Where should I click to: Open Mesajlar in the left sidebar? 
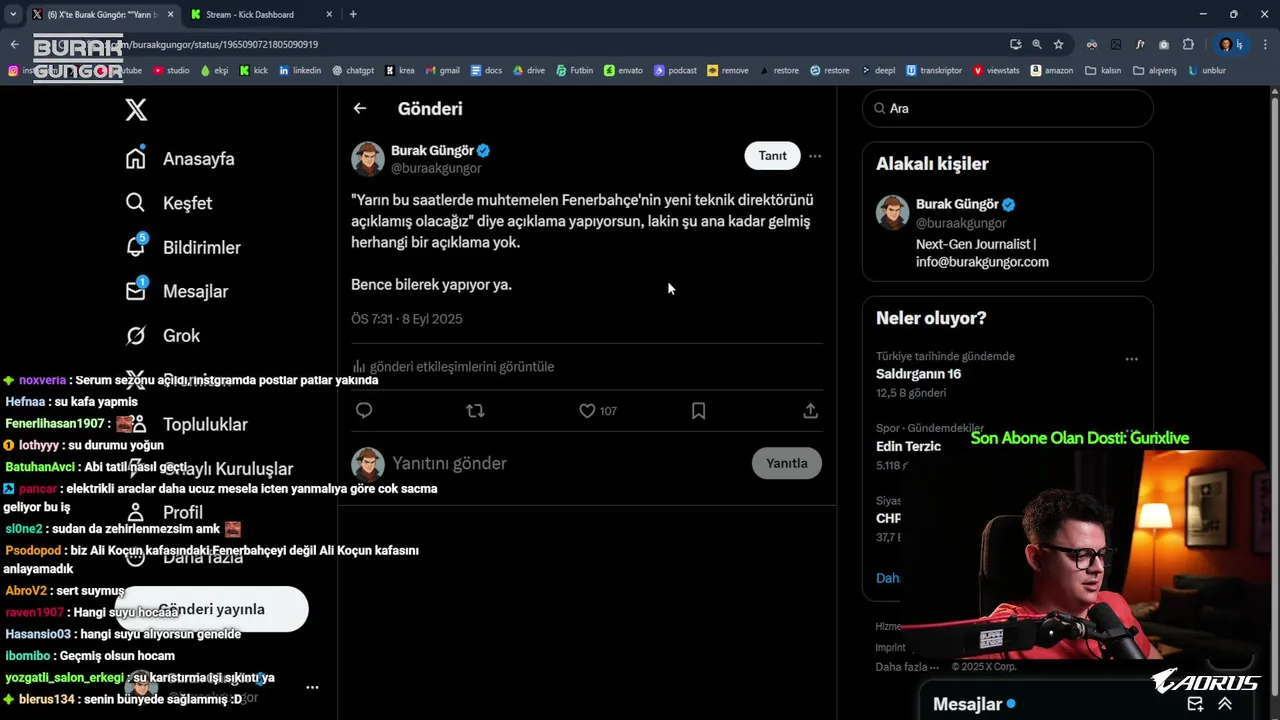point(177,291)
